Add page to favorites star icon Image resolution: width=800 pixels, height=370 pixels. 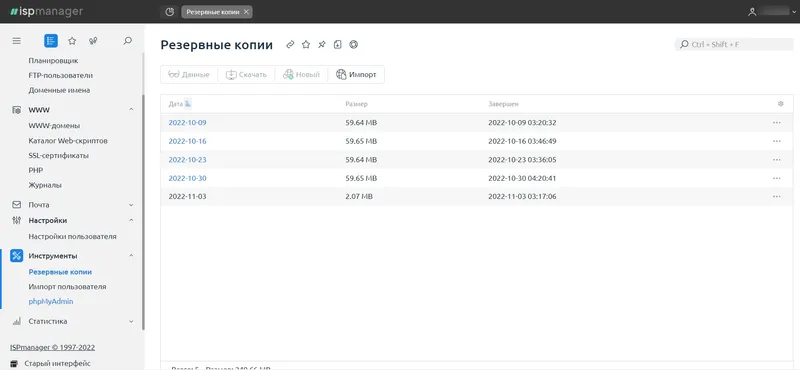306,45
